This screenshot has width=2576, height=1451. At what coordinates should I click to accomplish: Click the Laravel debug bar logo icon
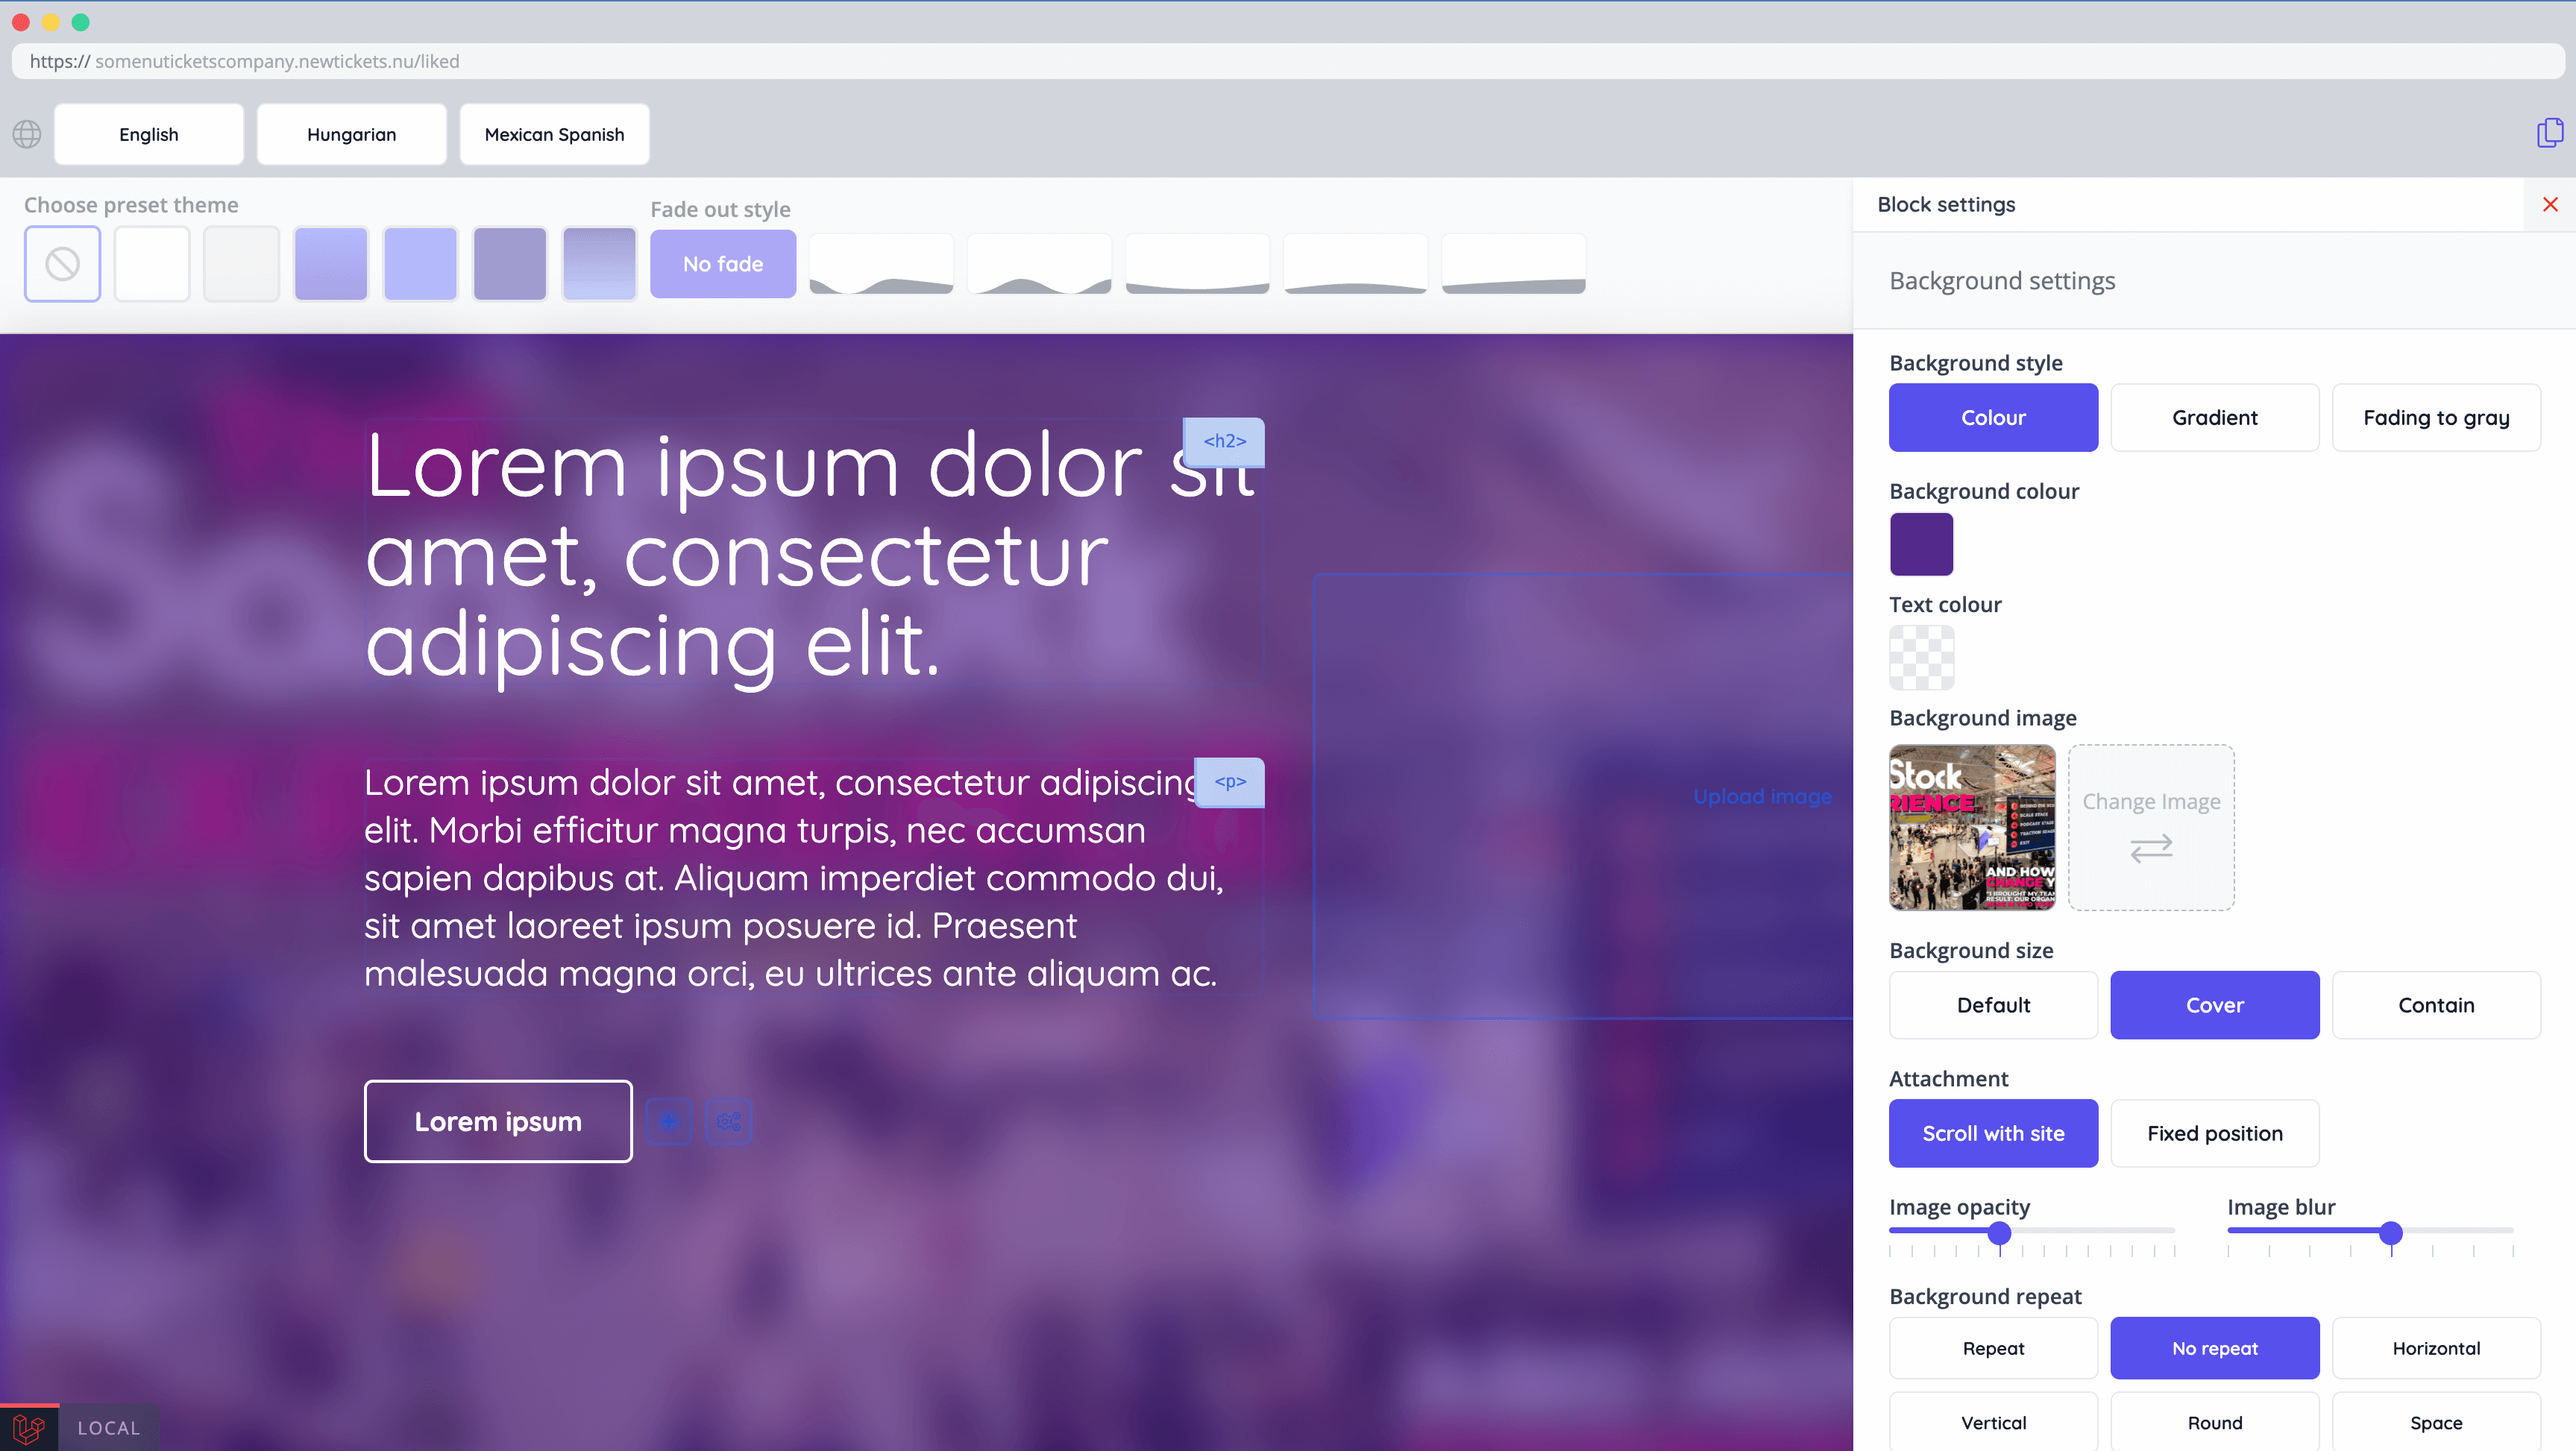[x=29, y=1428]
